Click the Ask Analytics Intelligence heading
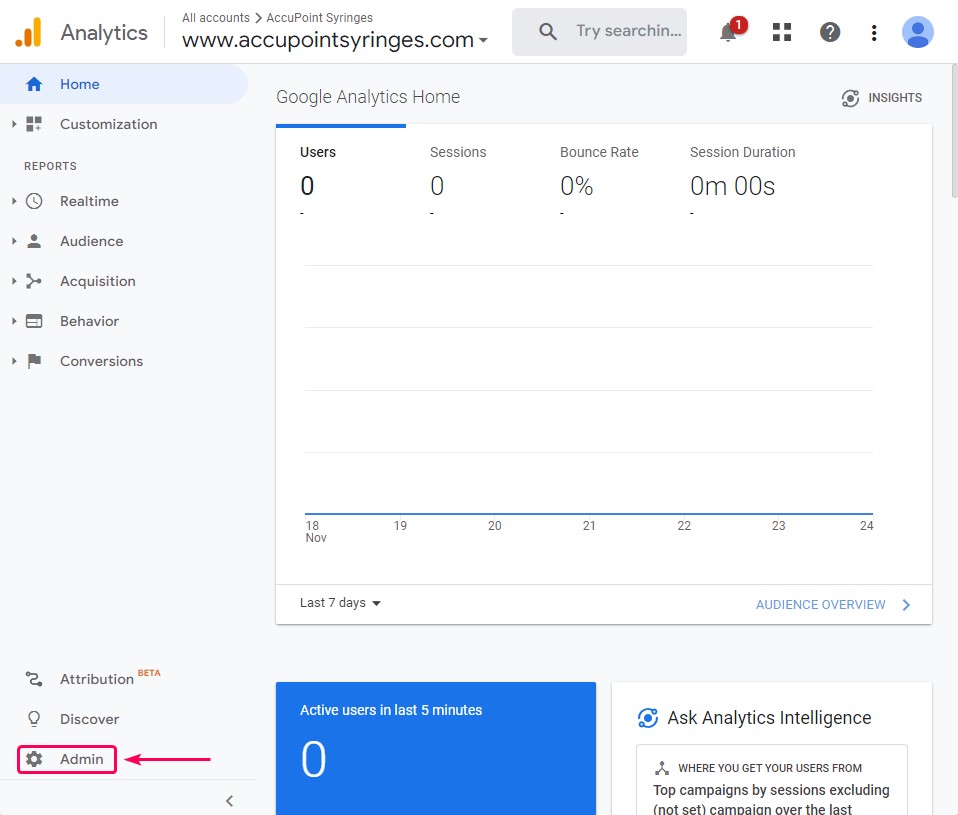The width and height of the screenshot is (958, 815). [769, 718]
